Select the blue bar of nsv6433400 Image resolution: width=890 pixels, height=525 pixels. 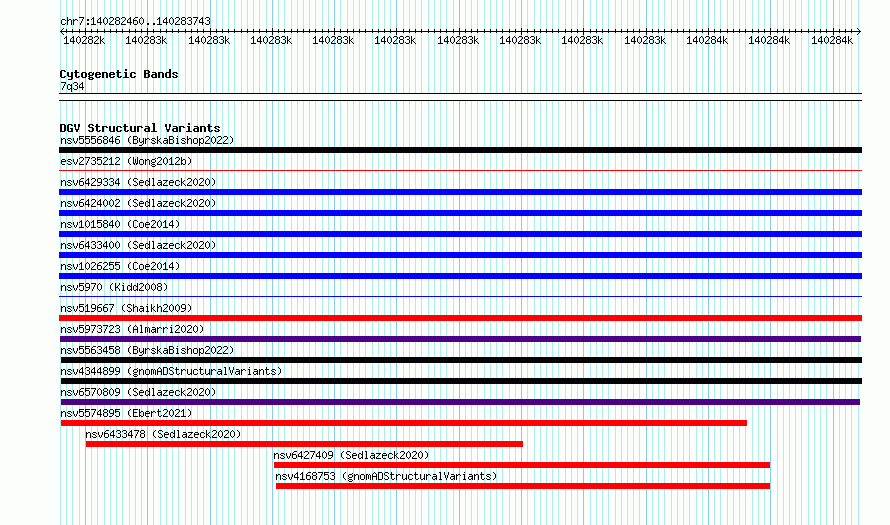(x=460, y=255)
